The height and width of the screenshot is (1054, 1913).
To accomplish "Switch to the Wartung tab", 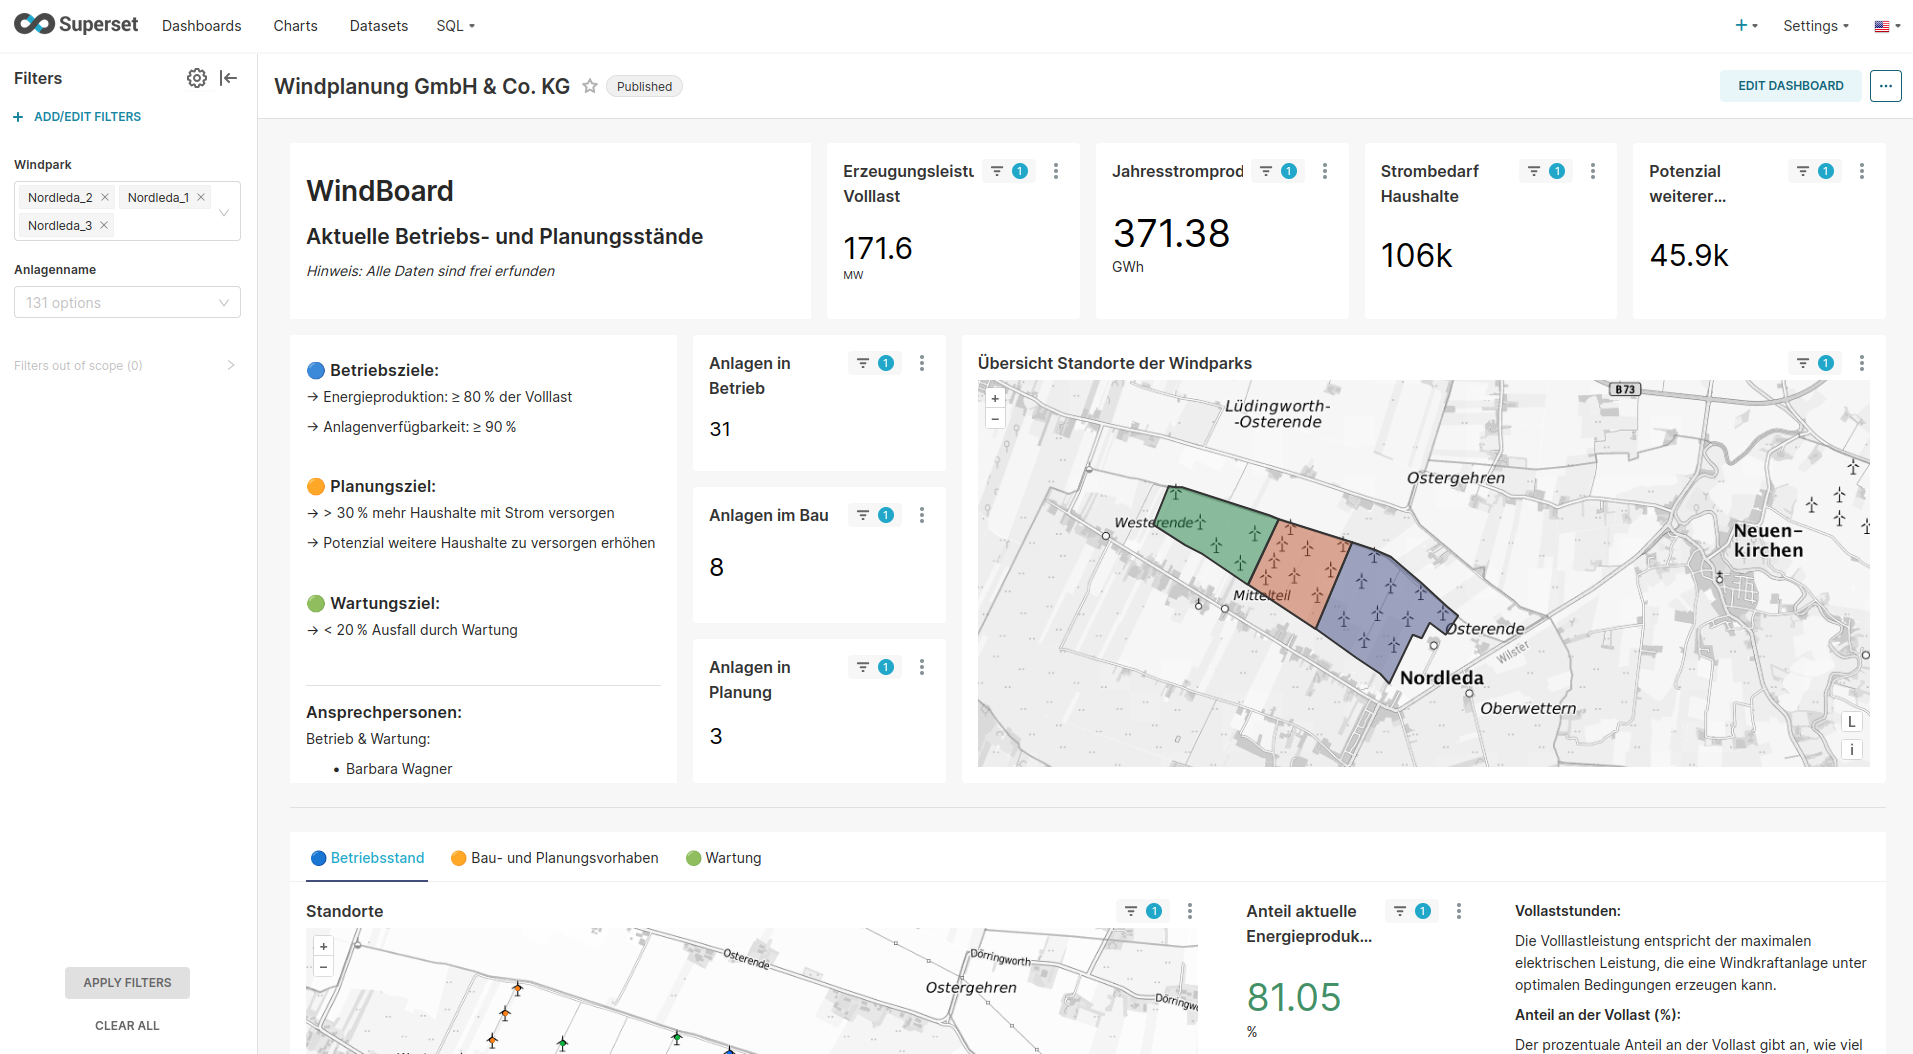I will pos(724,858).
